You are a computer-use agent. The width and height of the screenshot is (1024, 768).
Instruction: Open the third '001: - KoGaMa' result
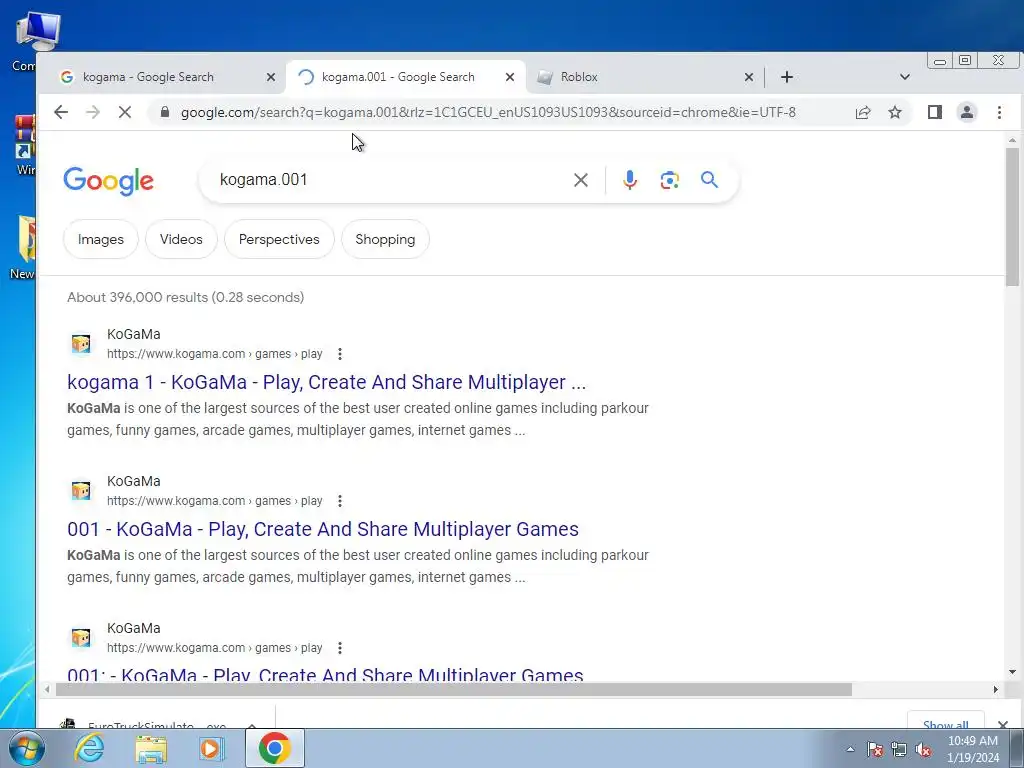point(325,674)
